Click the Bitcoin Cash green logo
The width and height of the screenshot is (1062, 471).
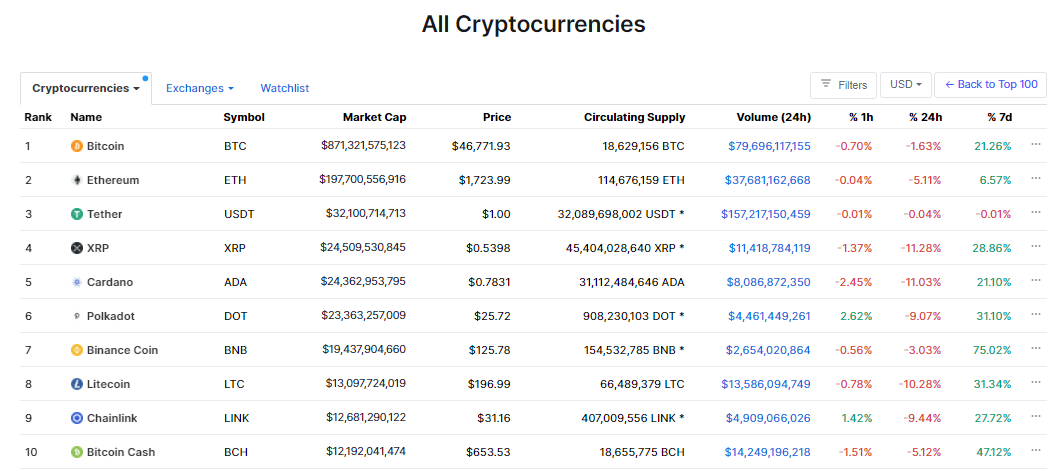(x=77, y=452)
